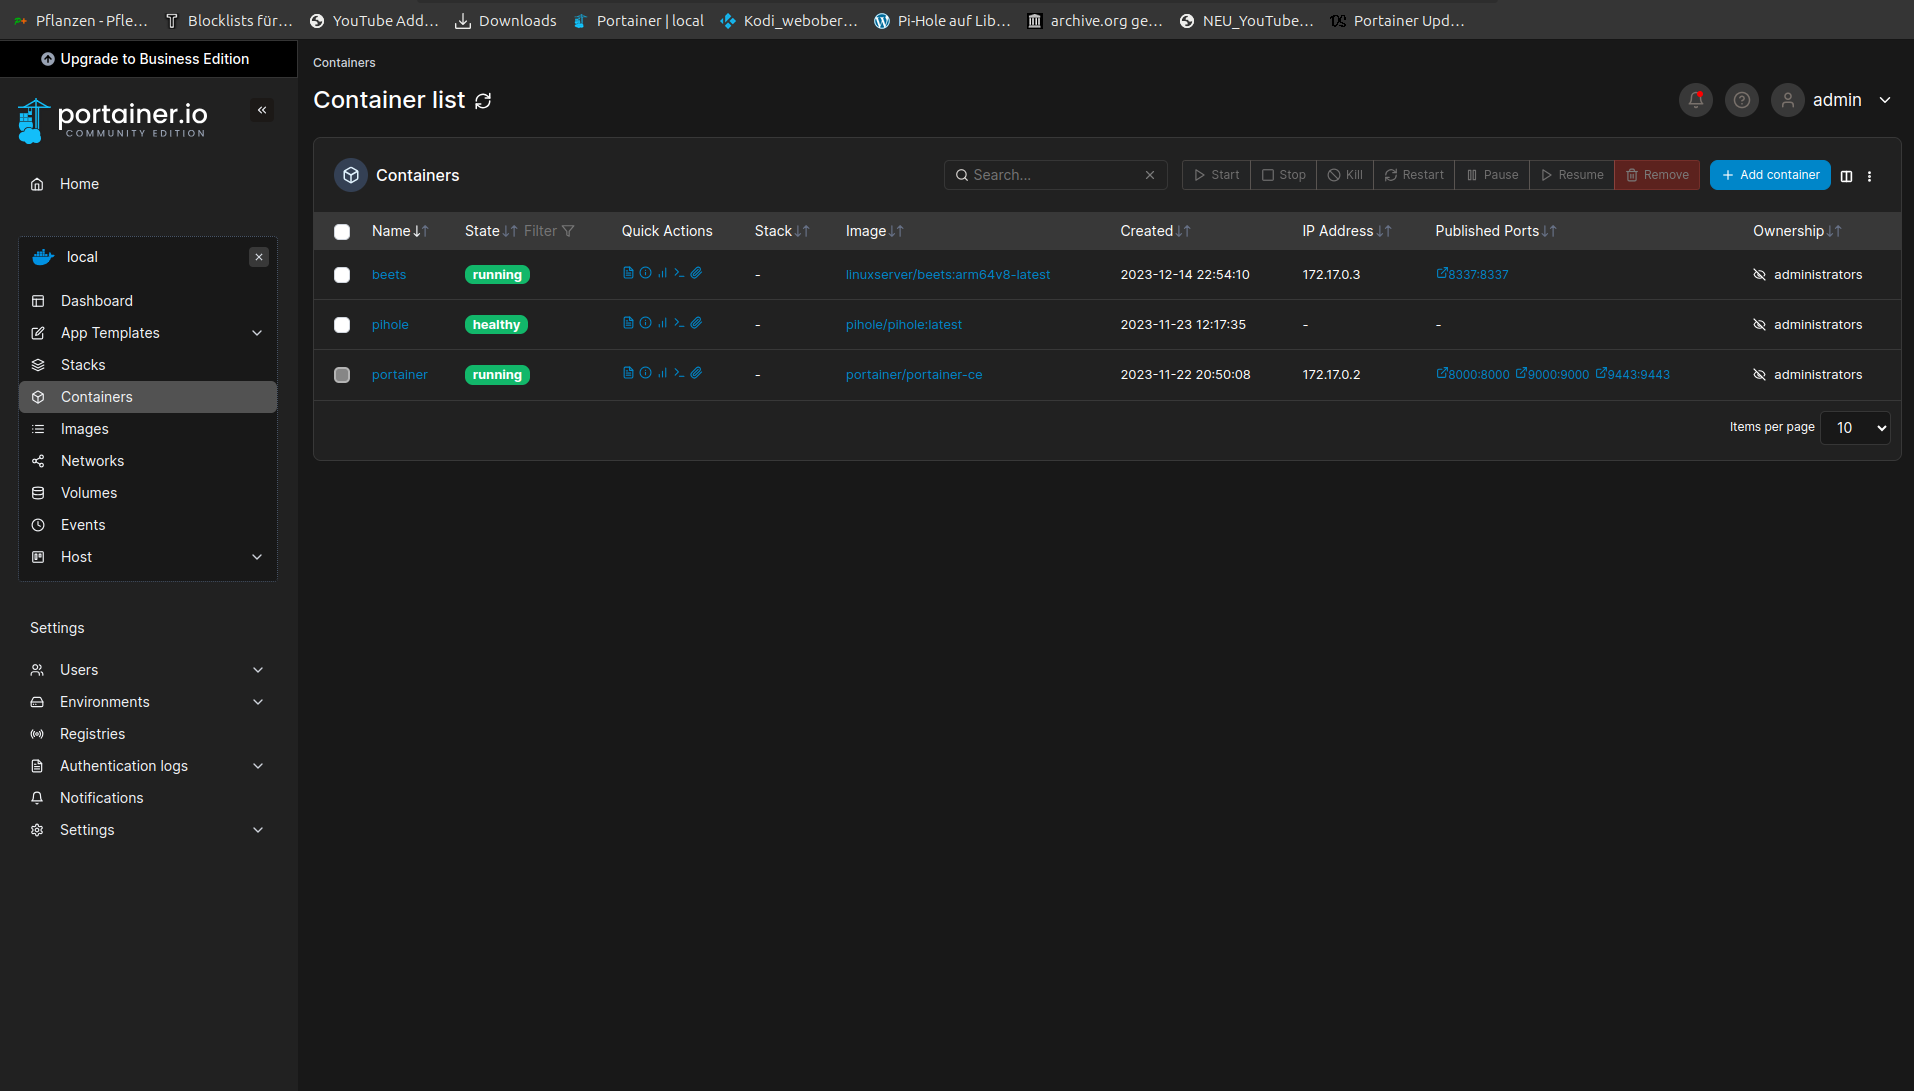The image size is (1914, 1091).
Task: Expand the Users submenu
Action: [258, 670]
